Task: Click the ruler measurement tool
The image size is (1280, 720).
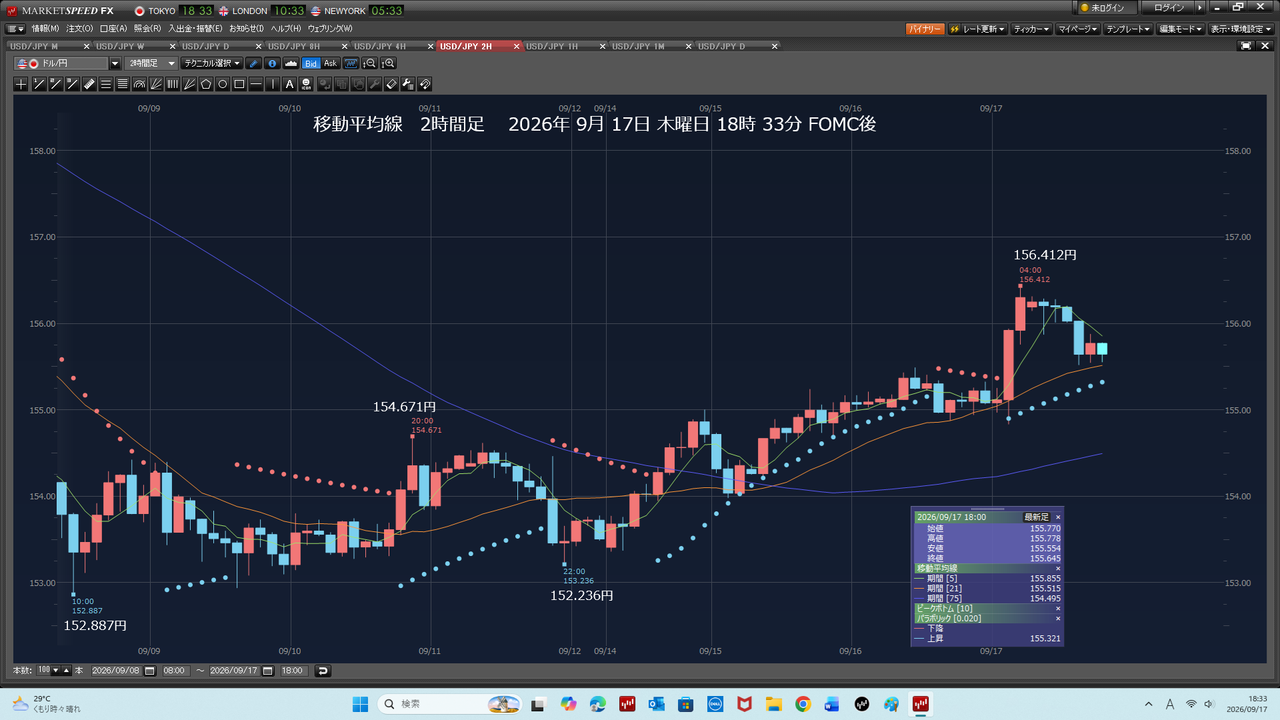Action: pos(89,84)
